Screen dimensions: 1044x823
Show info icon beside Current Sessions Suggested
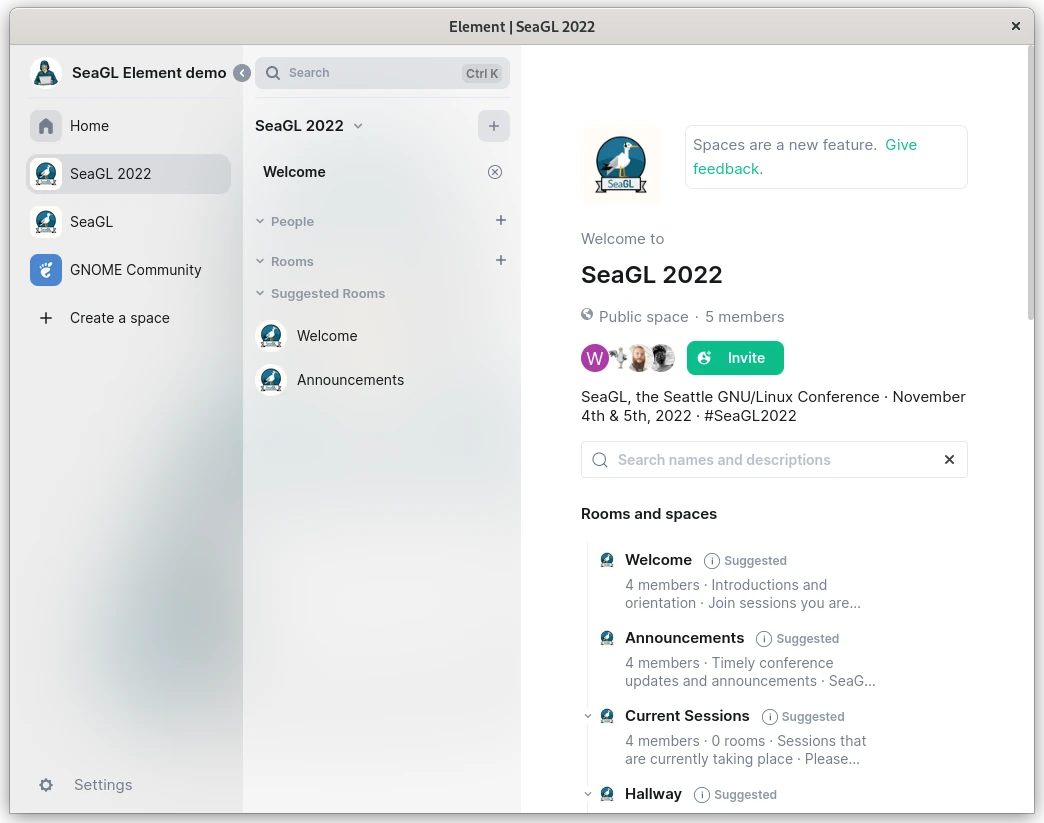click(x=770, y=717)
